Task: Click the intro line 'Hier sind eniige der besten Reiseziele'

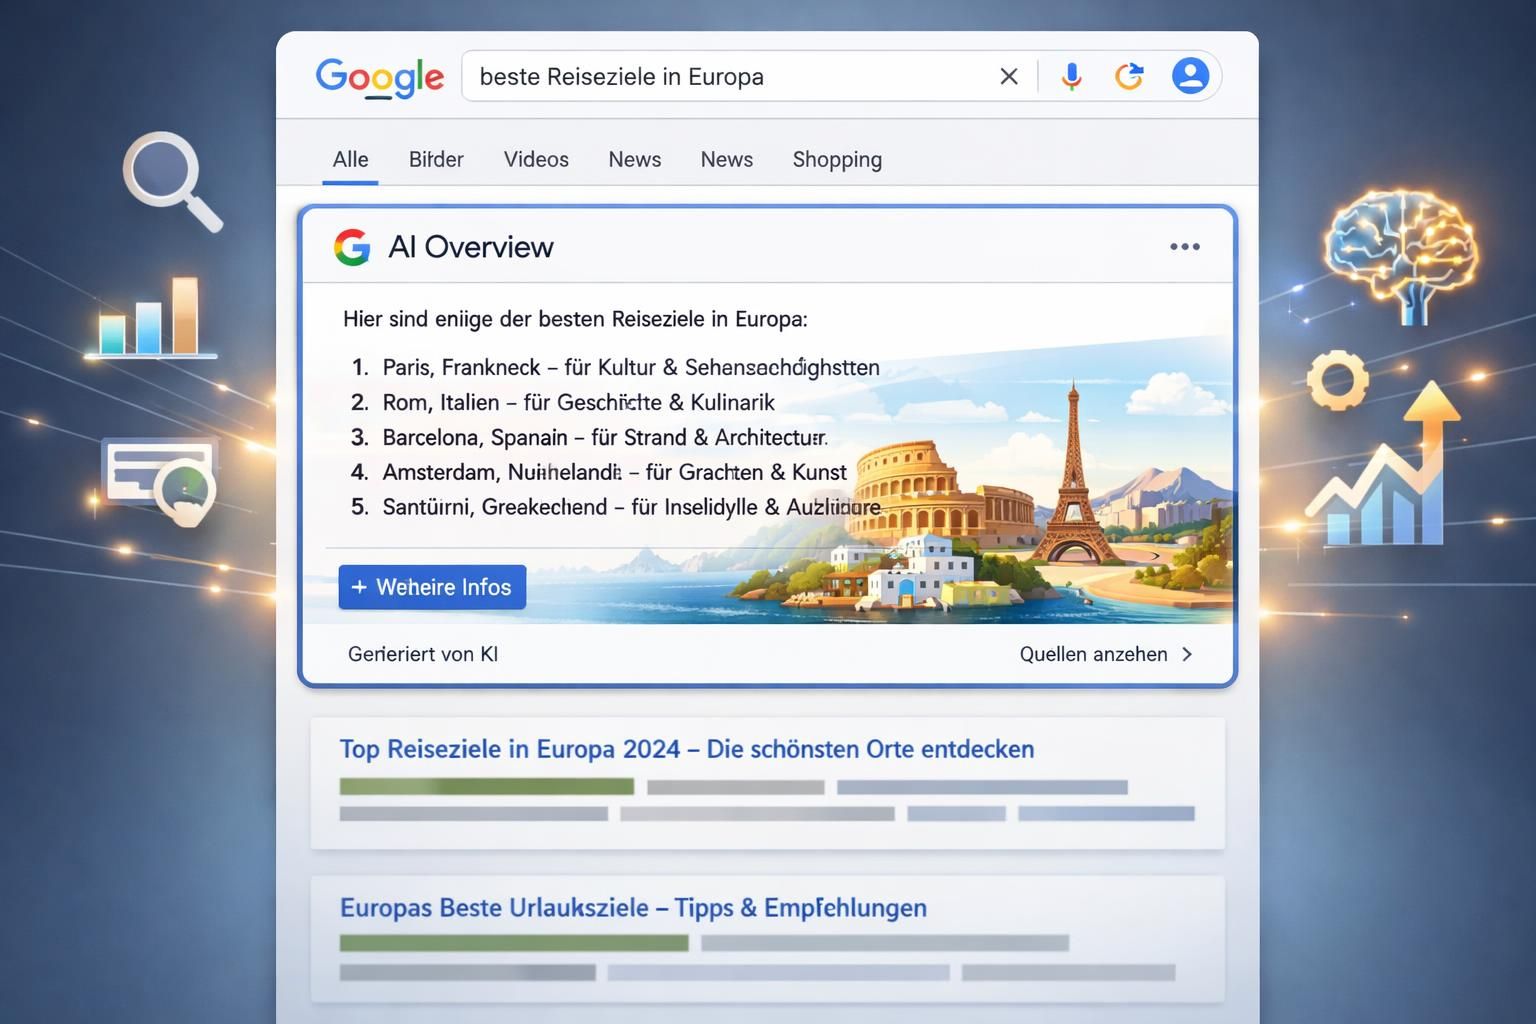Action: [x=575, y=319]
